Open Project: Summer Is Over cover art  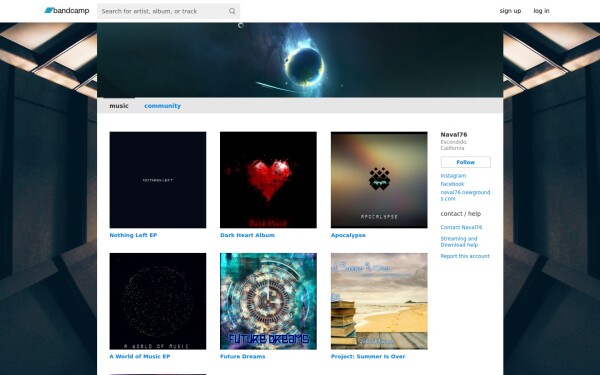click(x=379, y=301)
